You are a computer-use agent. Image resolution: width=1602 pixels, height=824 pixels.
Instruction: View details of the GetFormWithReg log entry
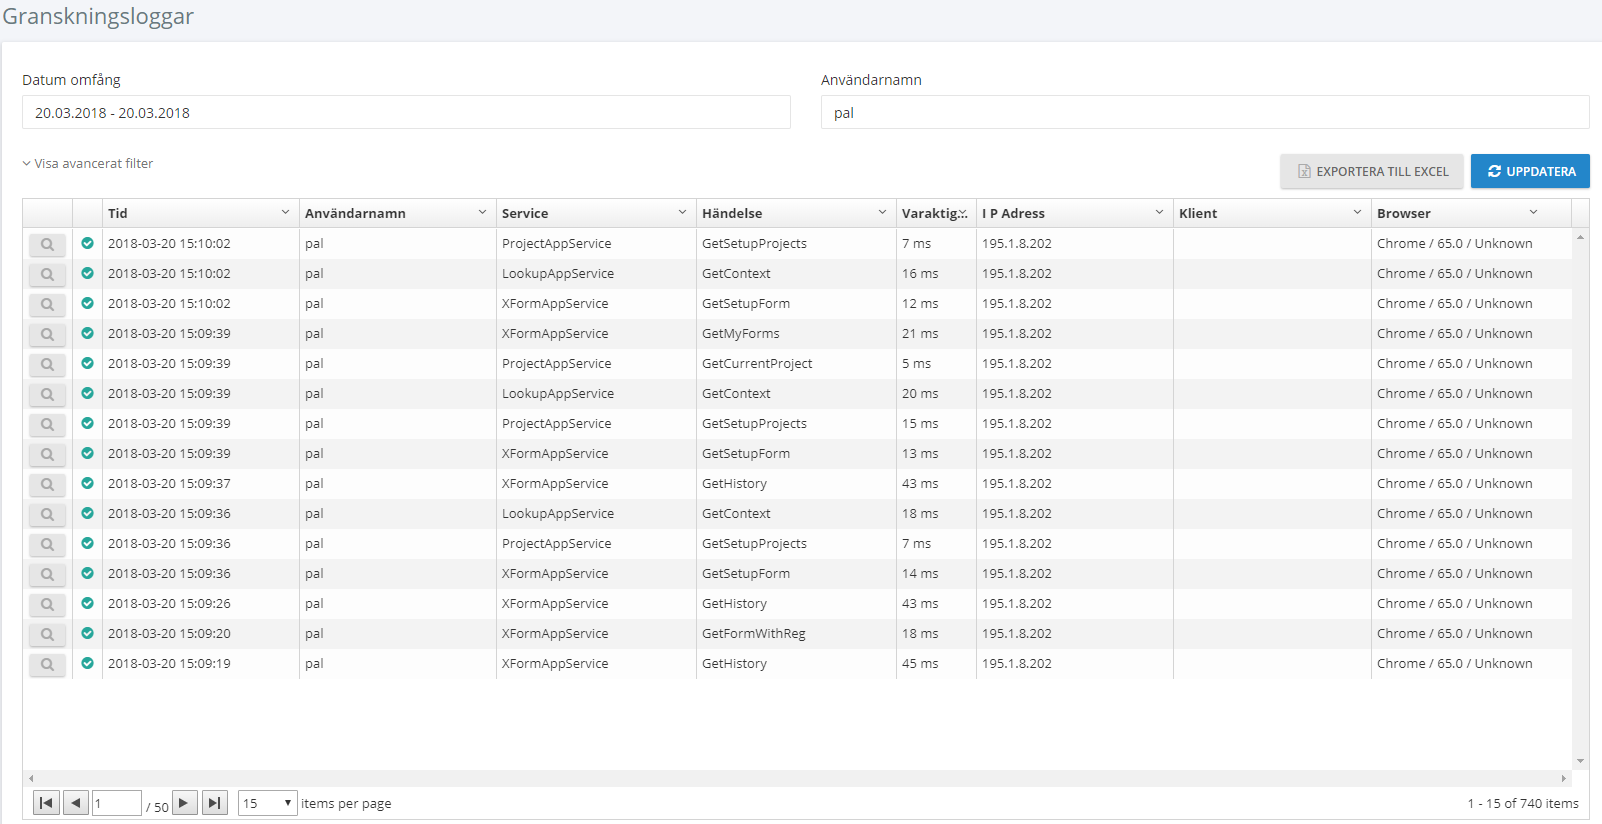[47, 634]
